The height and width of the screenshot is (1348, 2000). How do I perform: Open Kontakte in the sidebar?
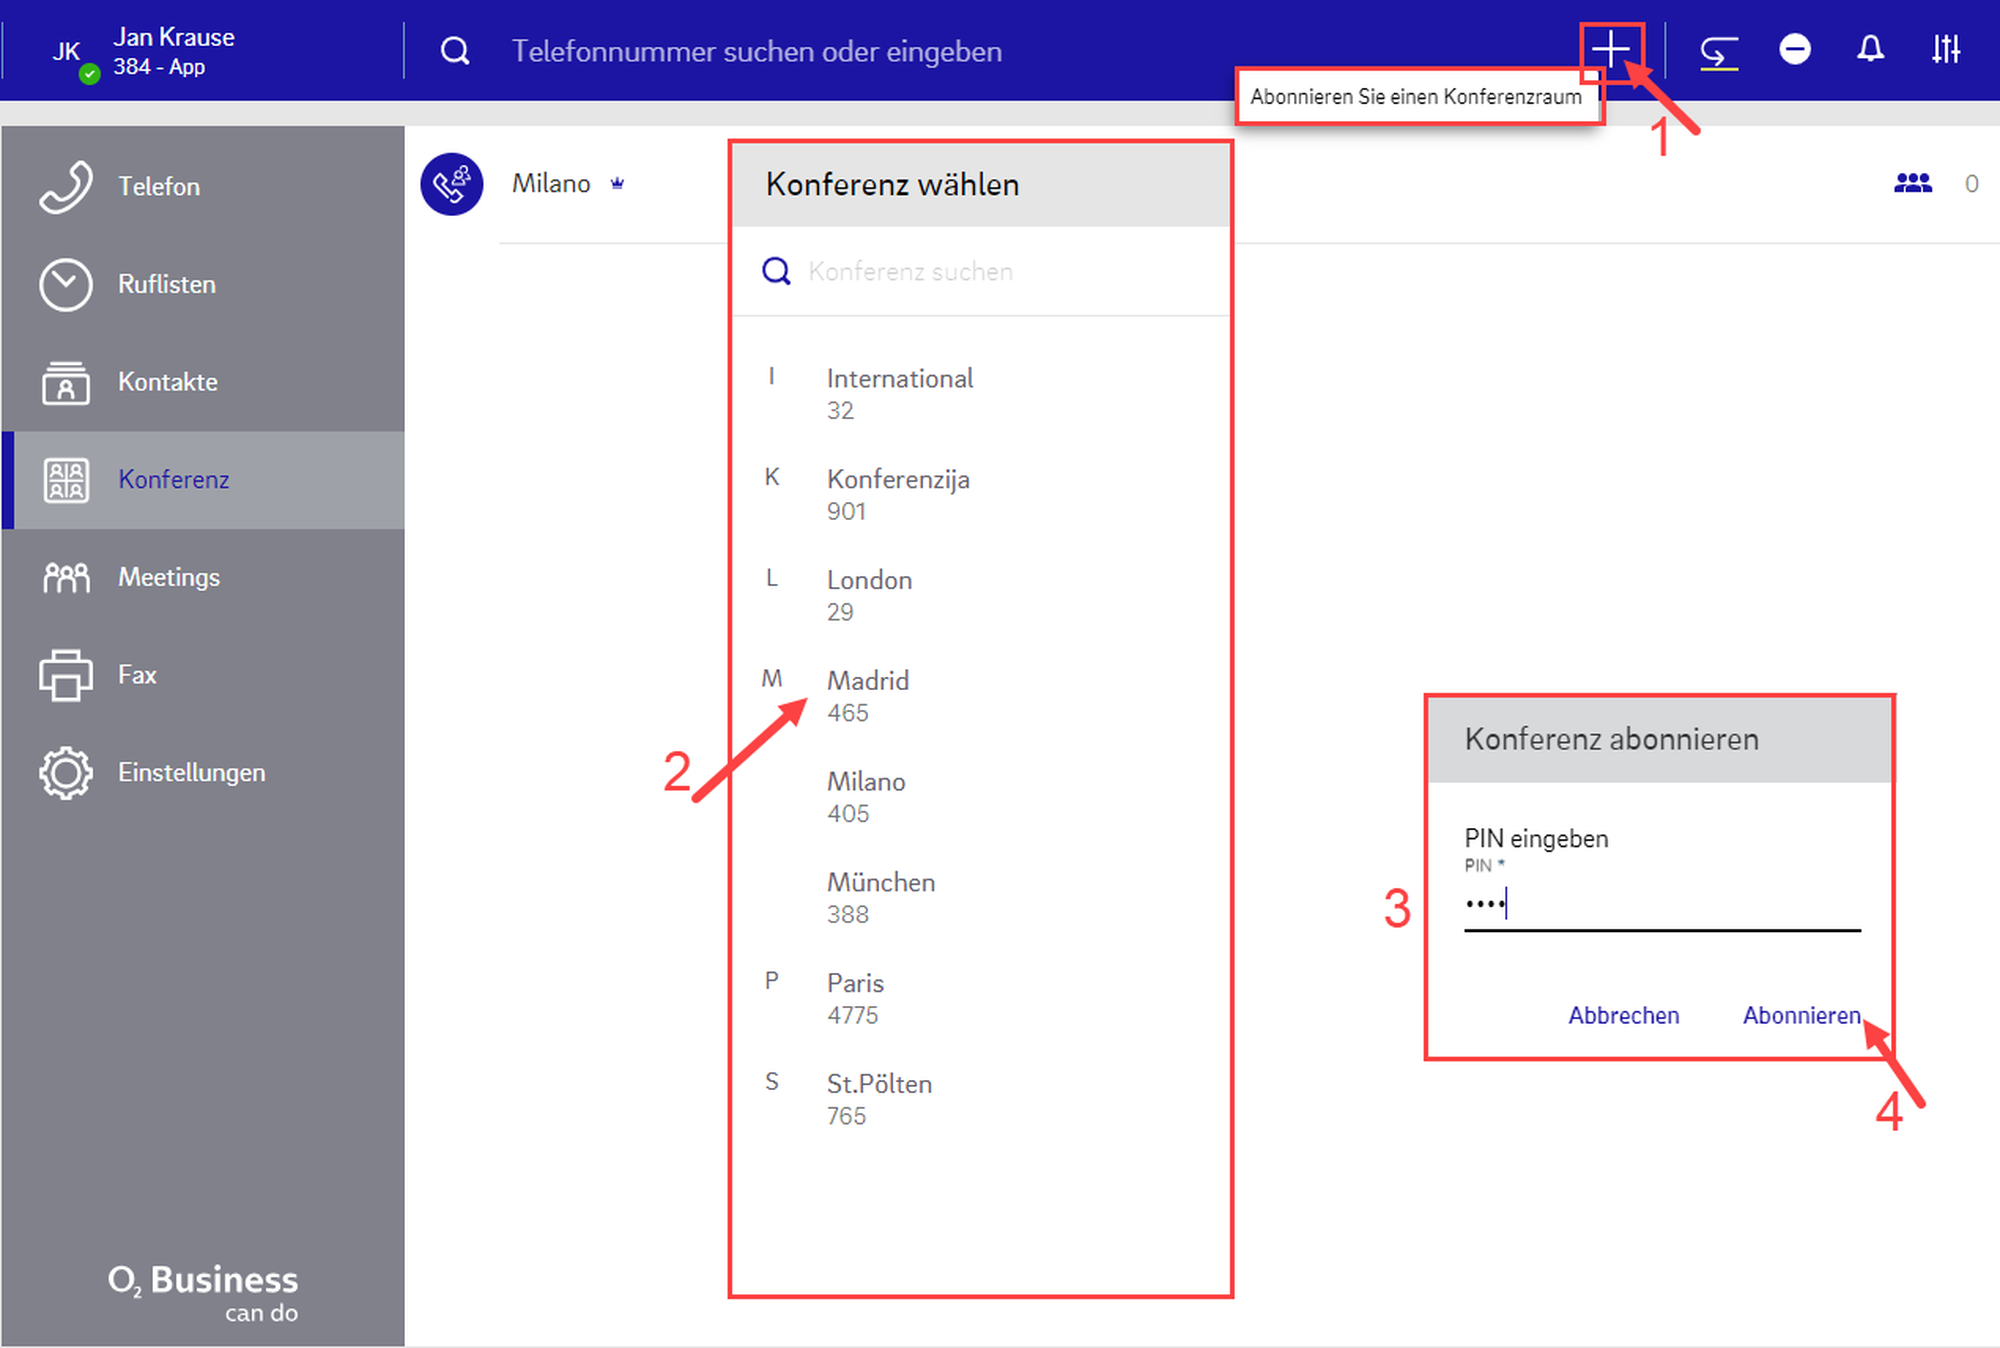(x=167, y=382)
